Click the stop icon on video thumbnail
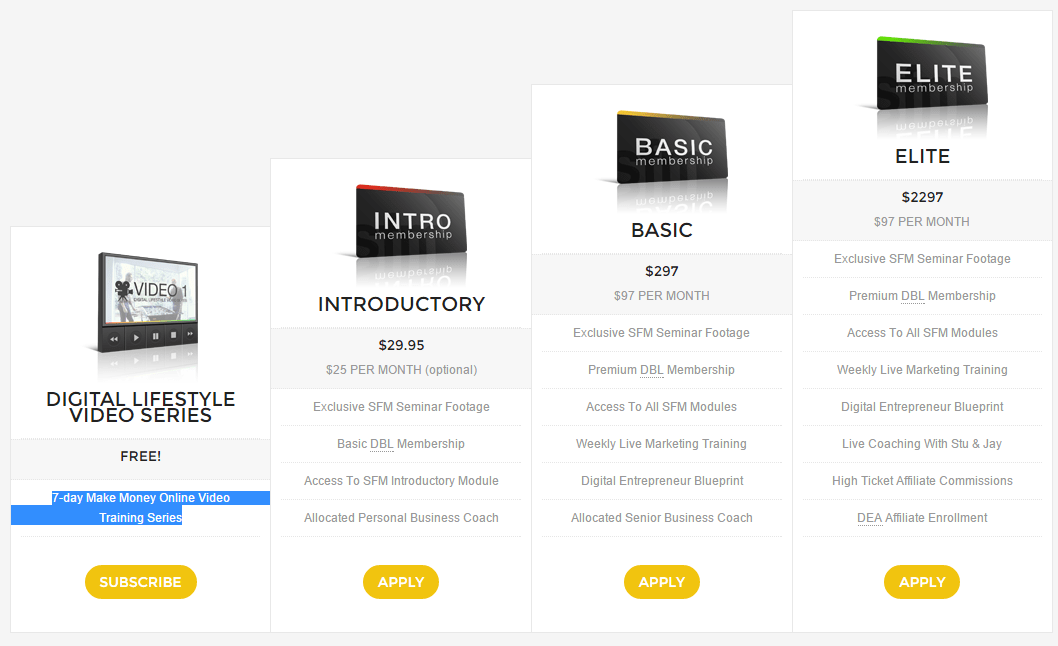Viewport: 1058px width, 646px height. 173,335
